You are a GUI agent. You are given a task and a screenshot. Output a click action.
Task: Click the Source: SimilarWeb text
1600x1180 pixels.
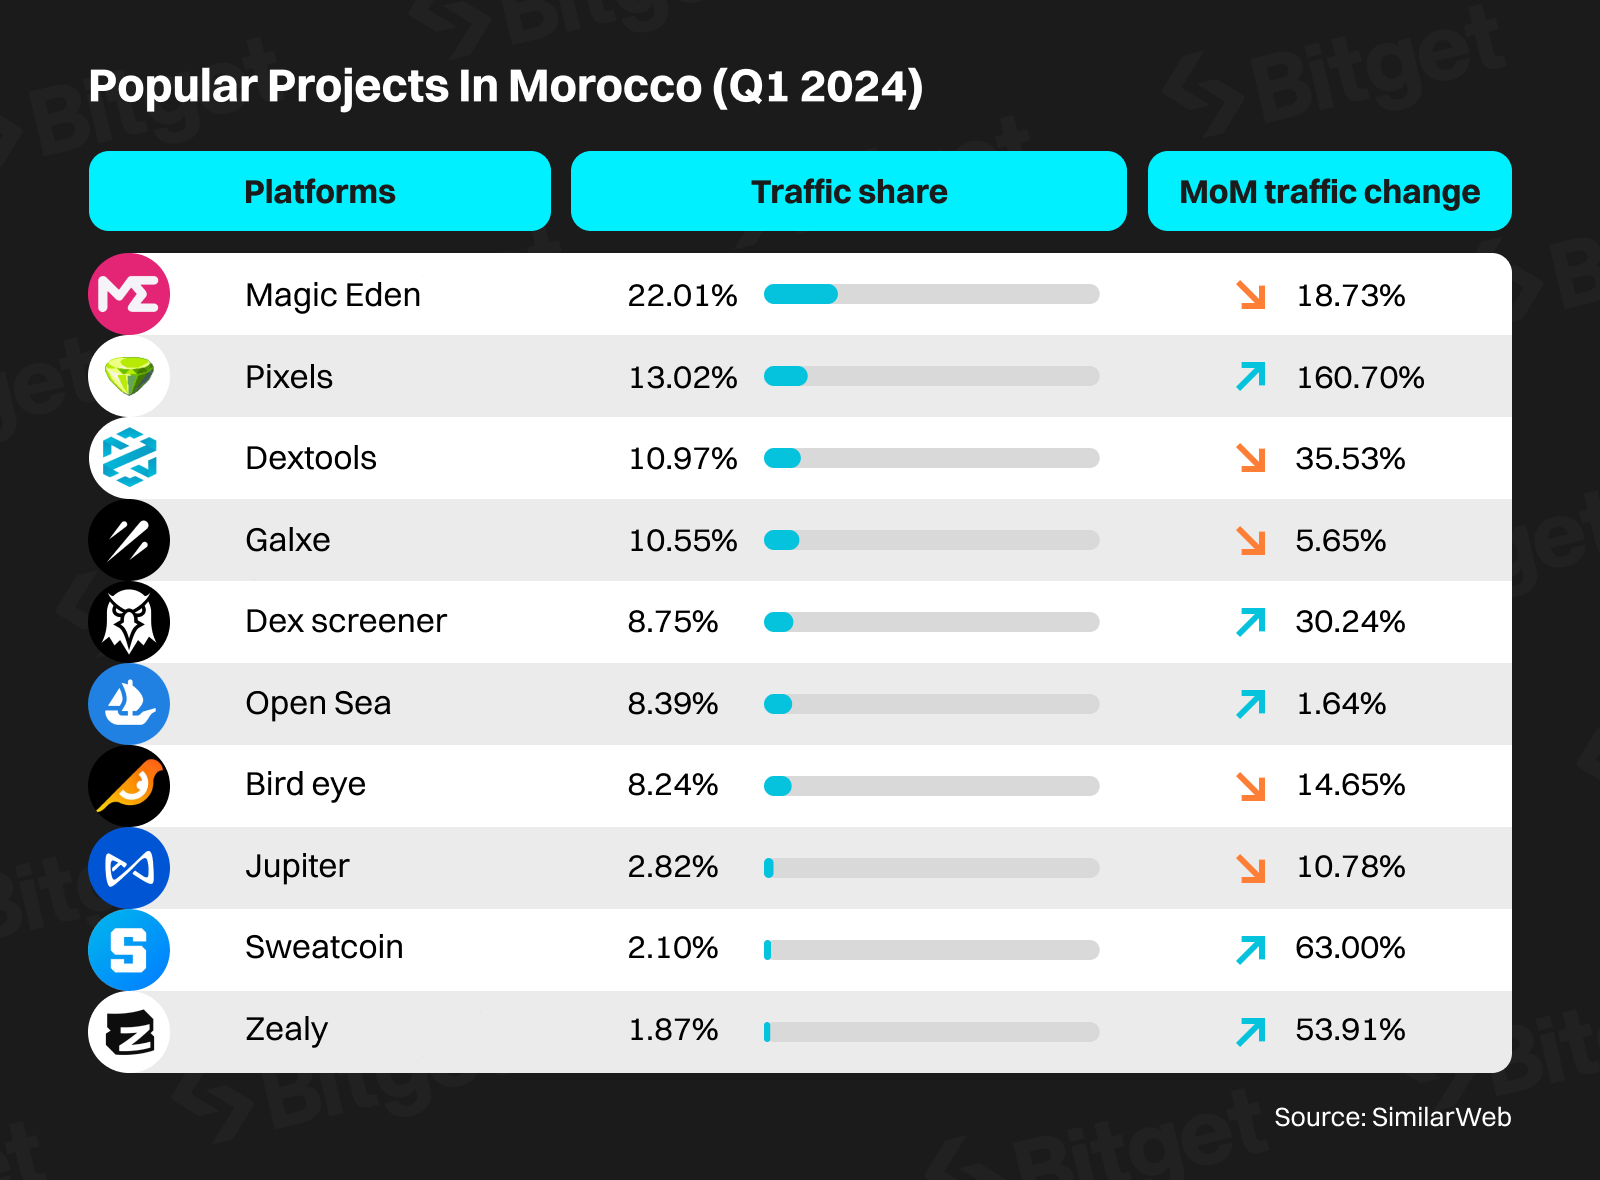1392,1117
